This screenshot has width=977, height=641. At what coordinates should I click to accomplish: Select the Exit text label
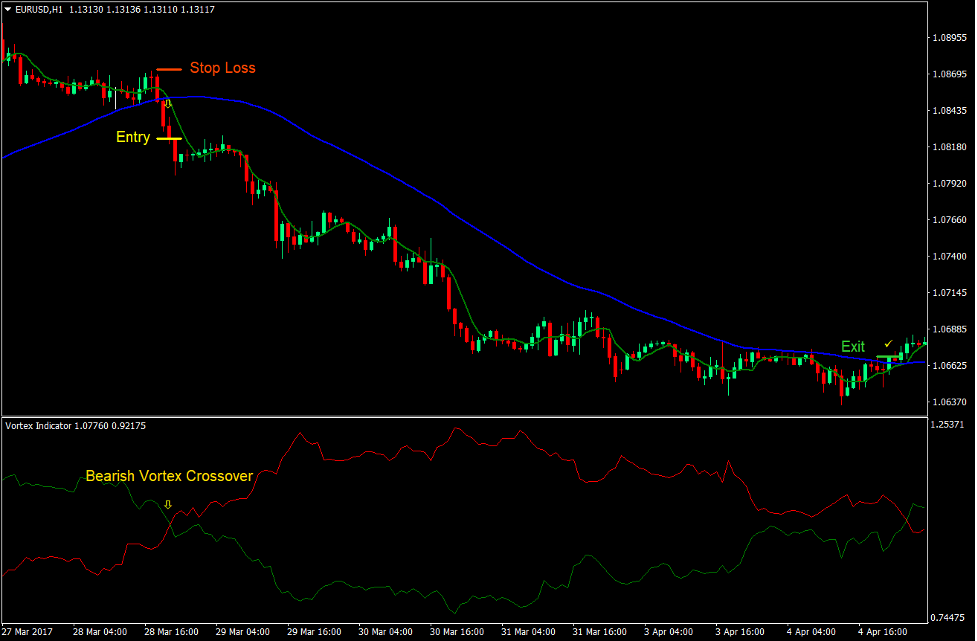(852, 346)
